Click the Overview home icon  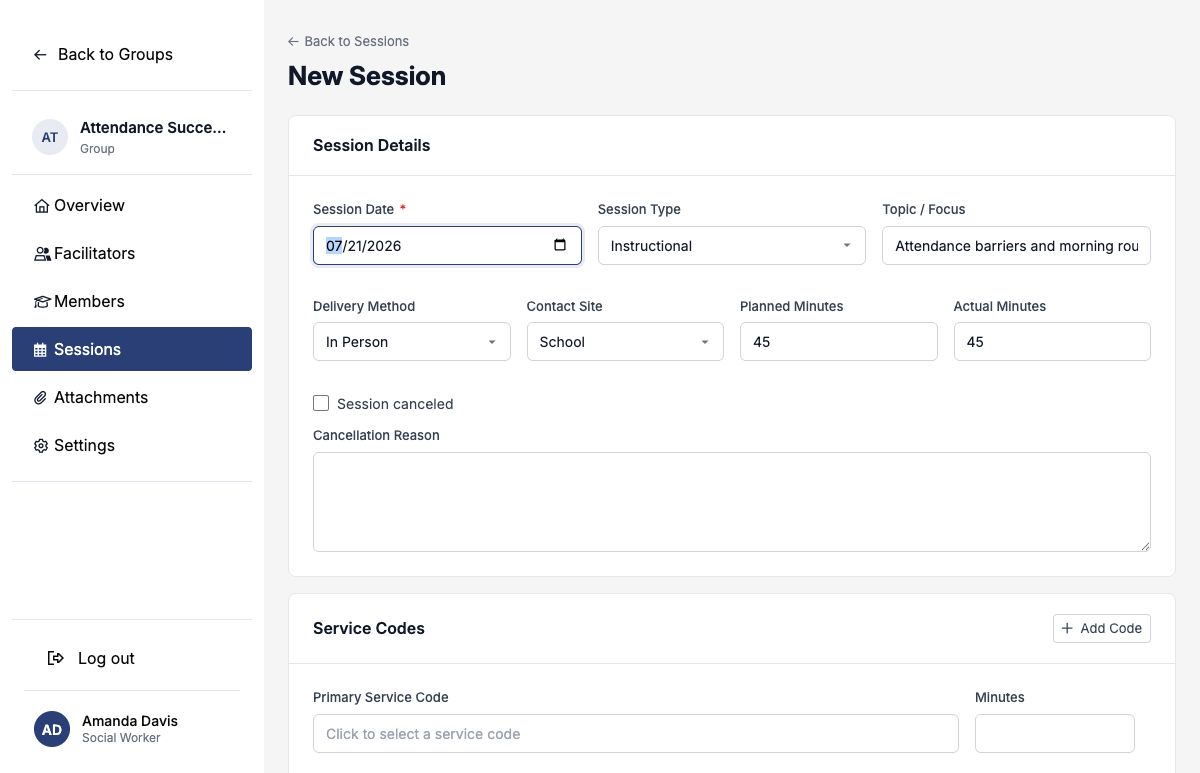click(x=42, y=206)
